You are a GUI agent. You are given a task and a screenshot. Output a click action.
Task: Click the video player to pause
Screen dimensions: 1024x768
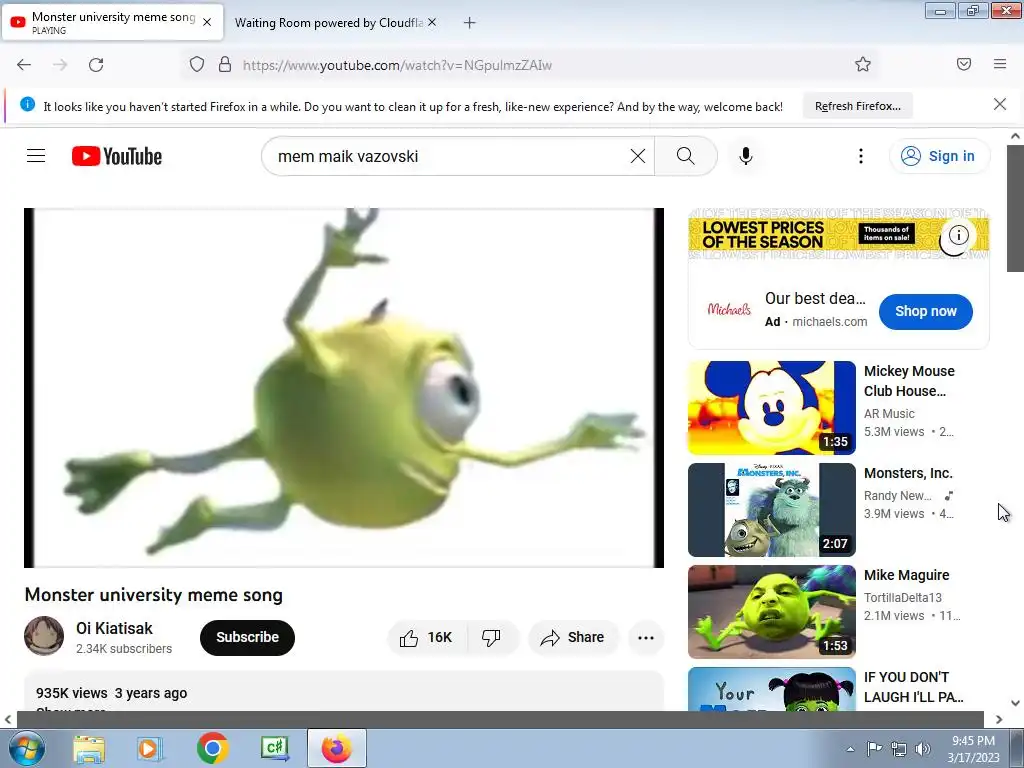(344, 388)
